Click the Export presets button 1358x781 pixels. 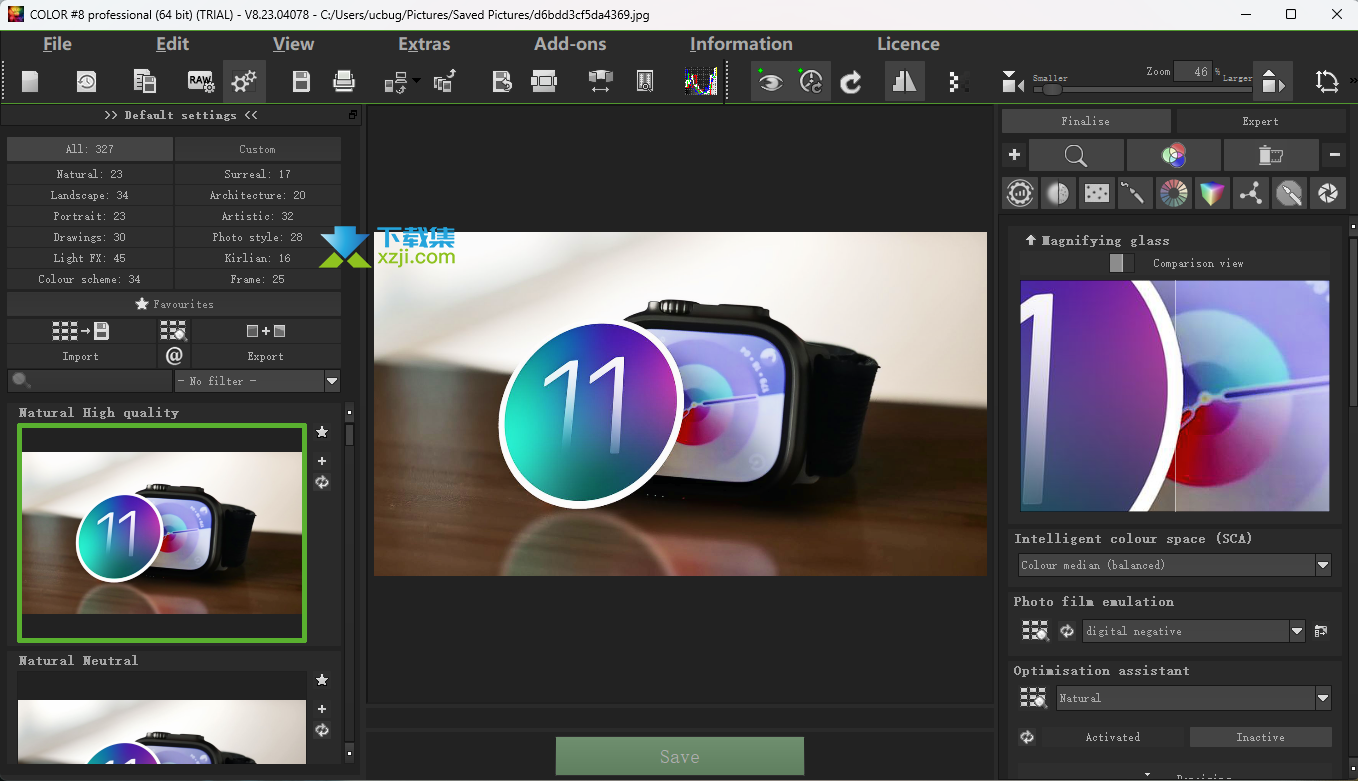[266, 343]
